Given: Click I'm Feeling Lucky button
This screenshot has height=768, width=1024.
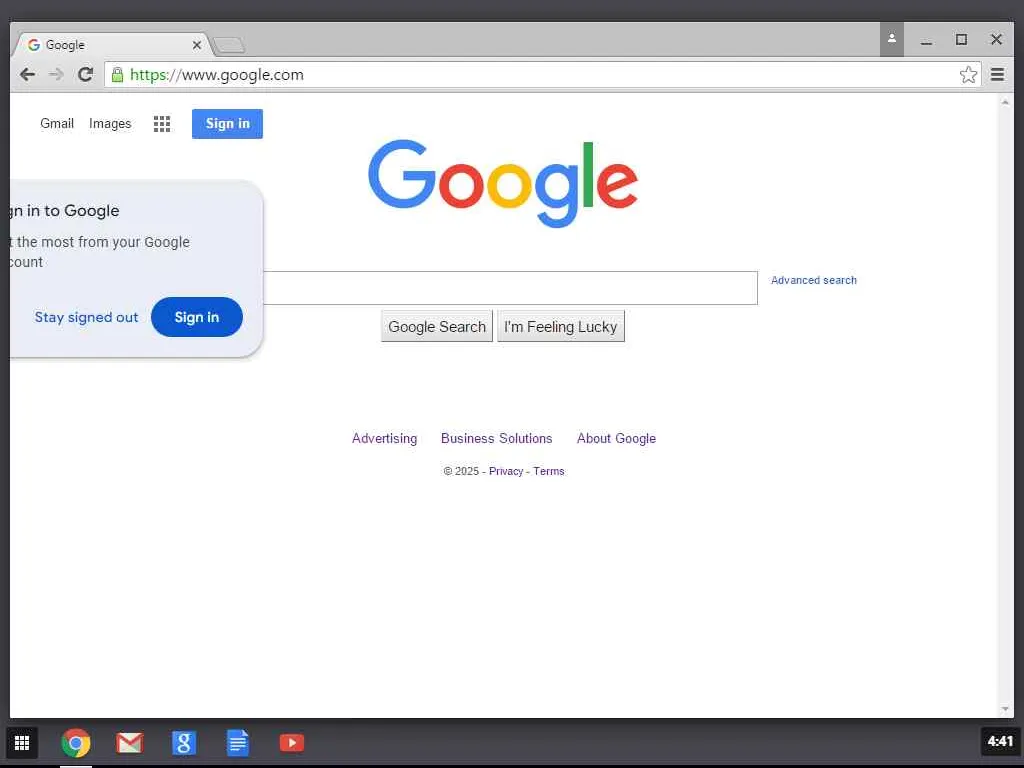Looking at the screenshot, I should coord(561,327).
